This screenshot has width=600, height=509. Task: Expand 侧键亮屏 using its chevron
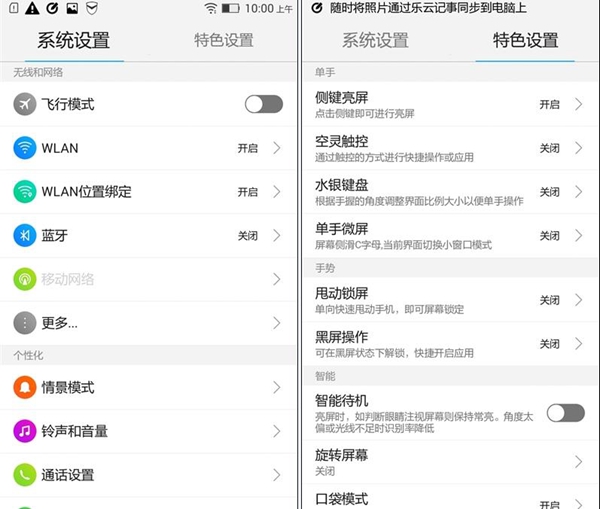pyautogui.click(x=578, y=104)
